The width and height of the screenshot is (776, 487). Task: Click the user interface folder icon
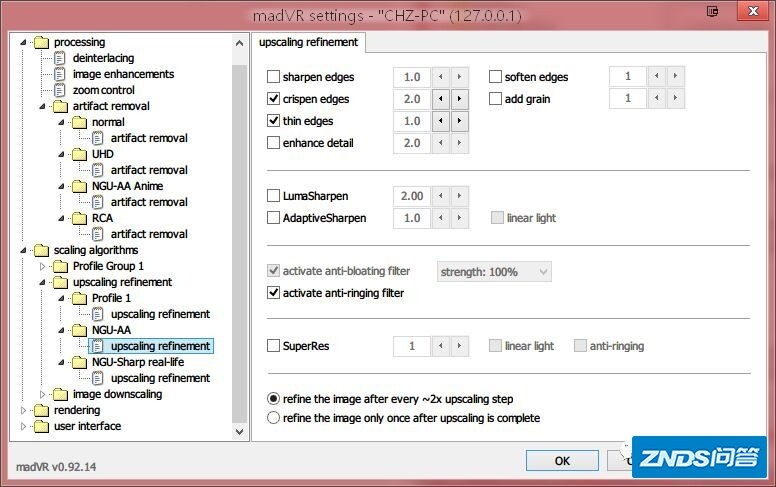41,426
